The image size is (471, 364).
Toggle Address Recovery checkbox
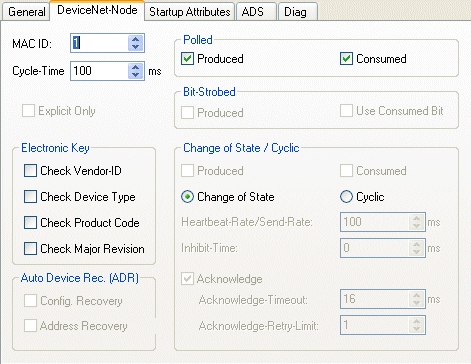point(30,326)
